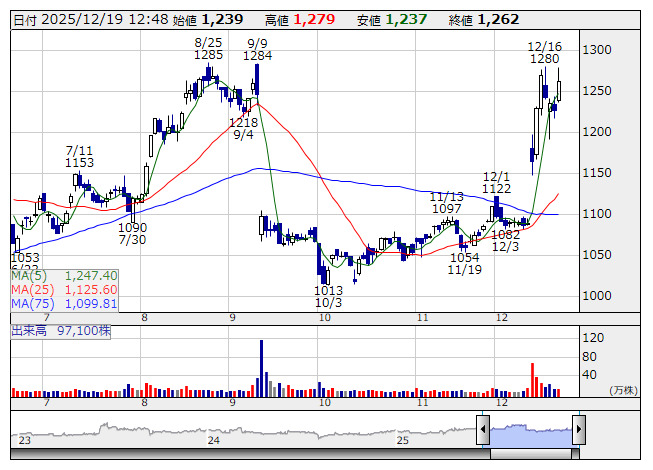Click the 1082 12/3 low label

tap(506, 241)
